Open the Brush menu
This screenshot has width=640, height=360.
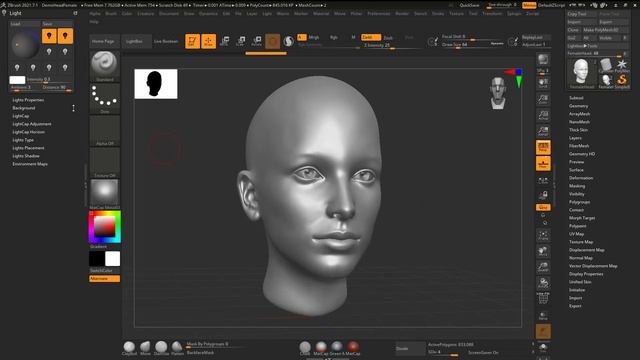[111, 13]
